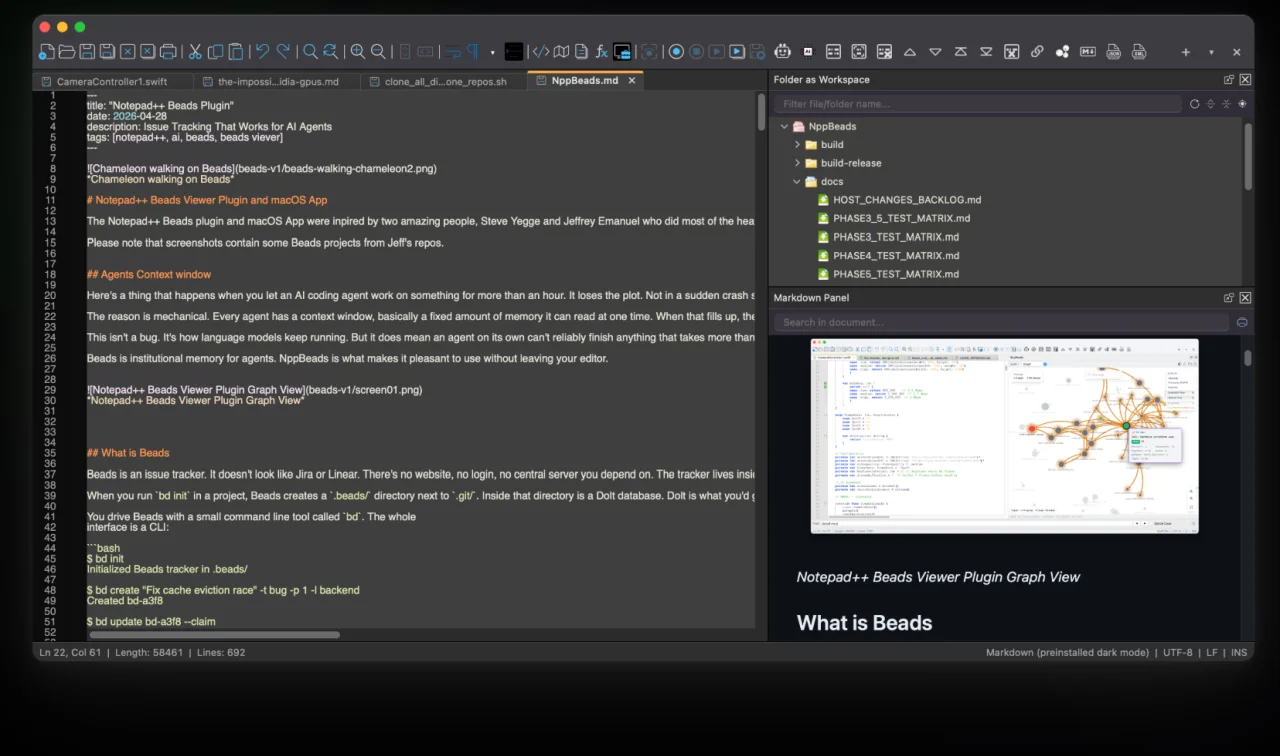Viewport: 1280px width, 756px height.
Task: Open the Find and Replace tool
Action: 331,52
